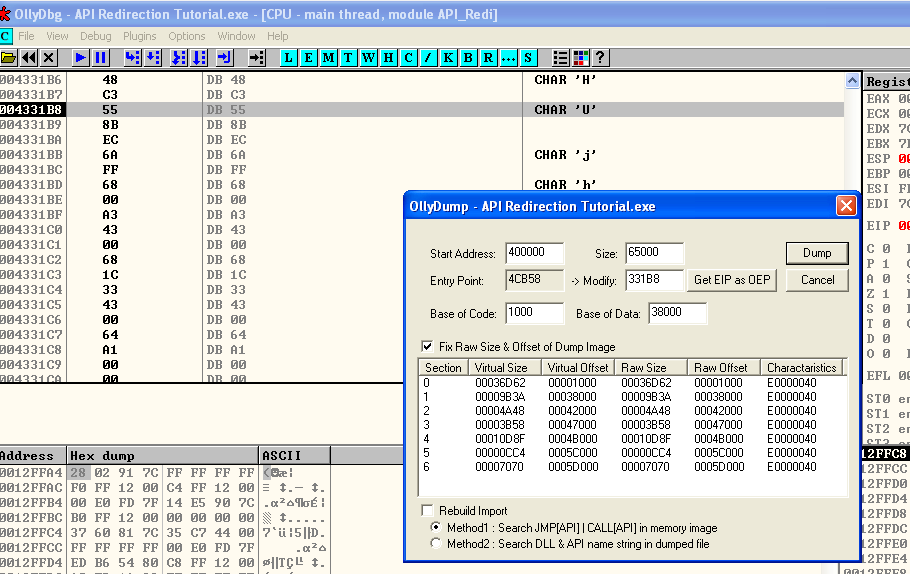This screenshot has height=574, width=910.
Task: Click the Go to address black arrow icon
Action: (x=257, y=57)
